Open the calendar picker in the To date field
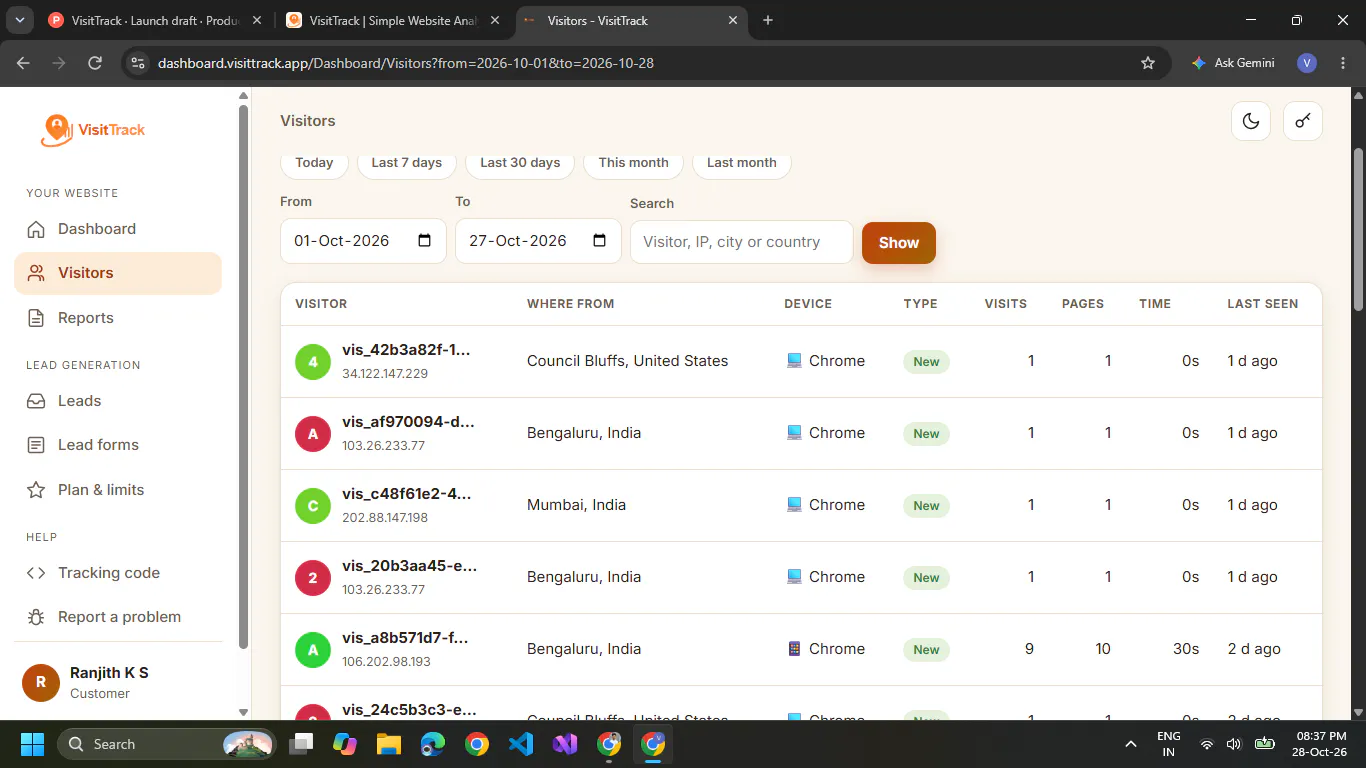The height and width of the screenshot is (768, 1366). (599, 241)
